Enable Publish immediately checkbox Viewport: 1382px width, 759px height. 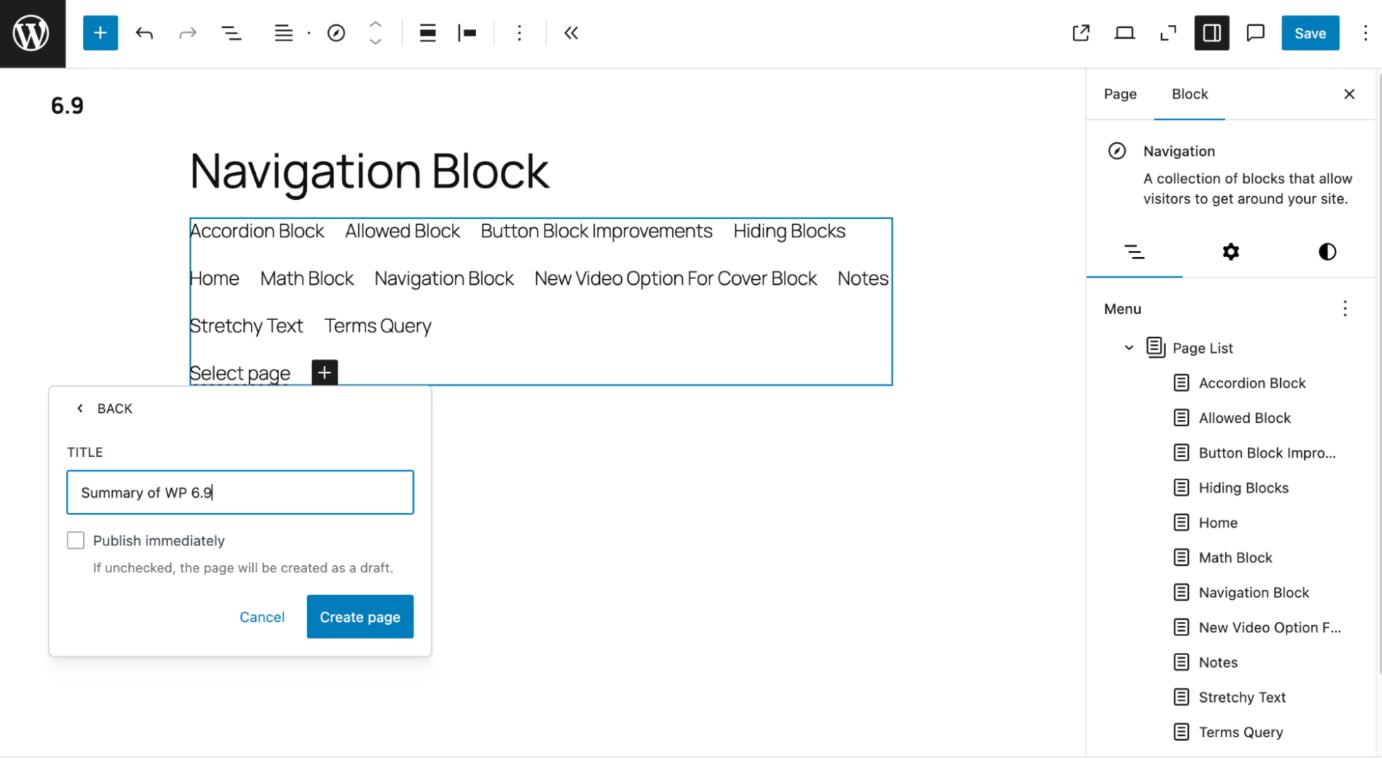(x=76, y=541)
